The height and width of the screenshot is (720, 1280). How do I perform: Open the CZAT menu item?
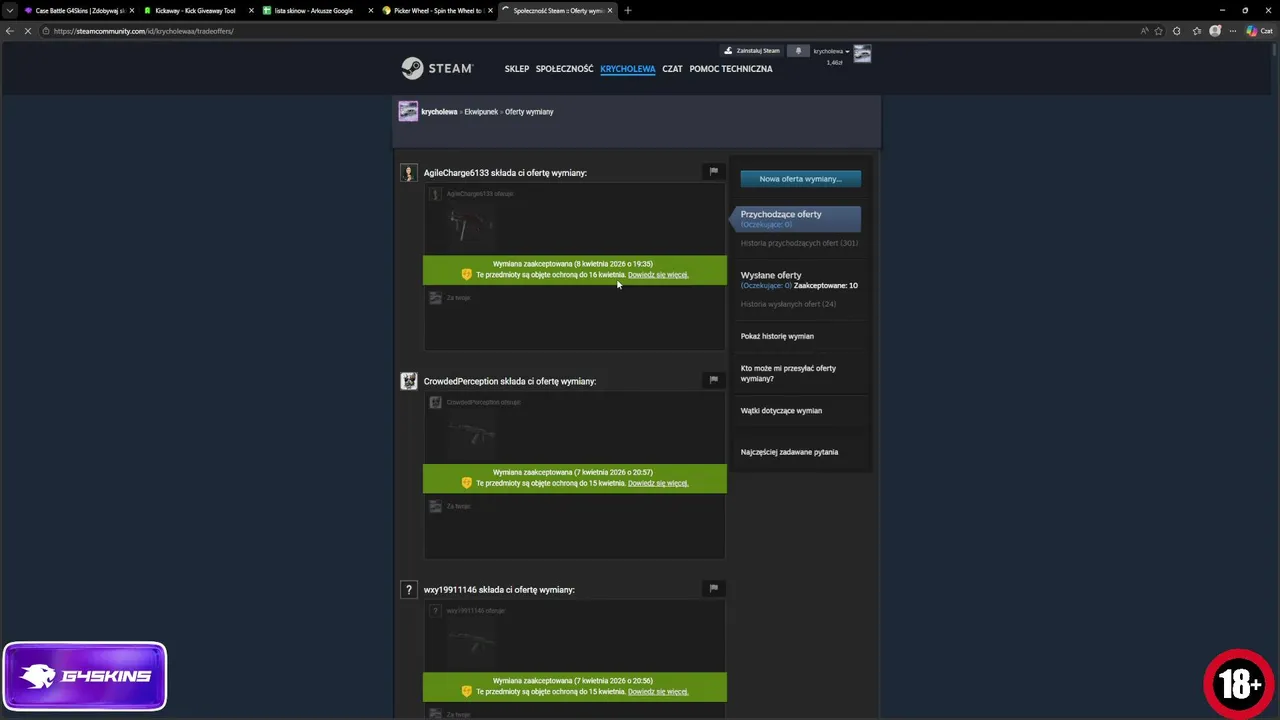pyautogui.click(x=672, y=69)
